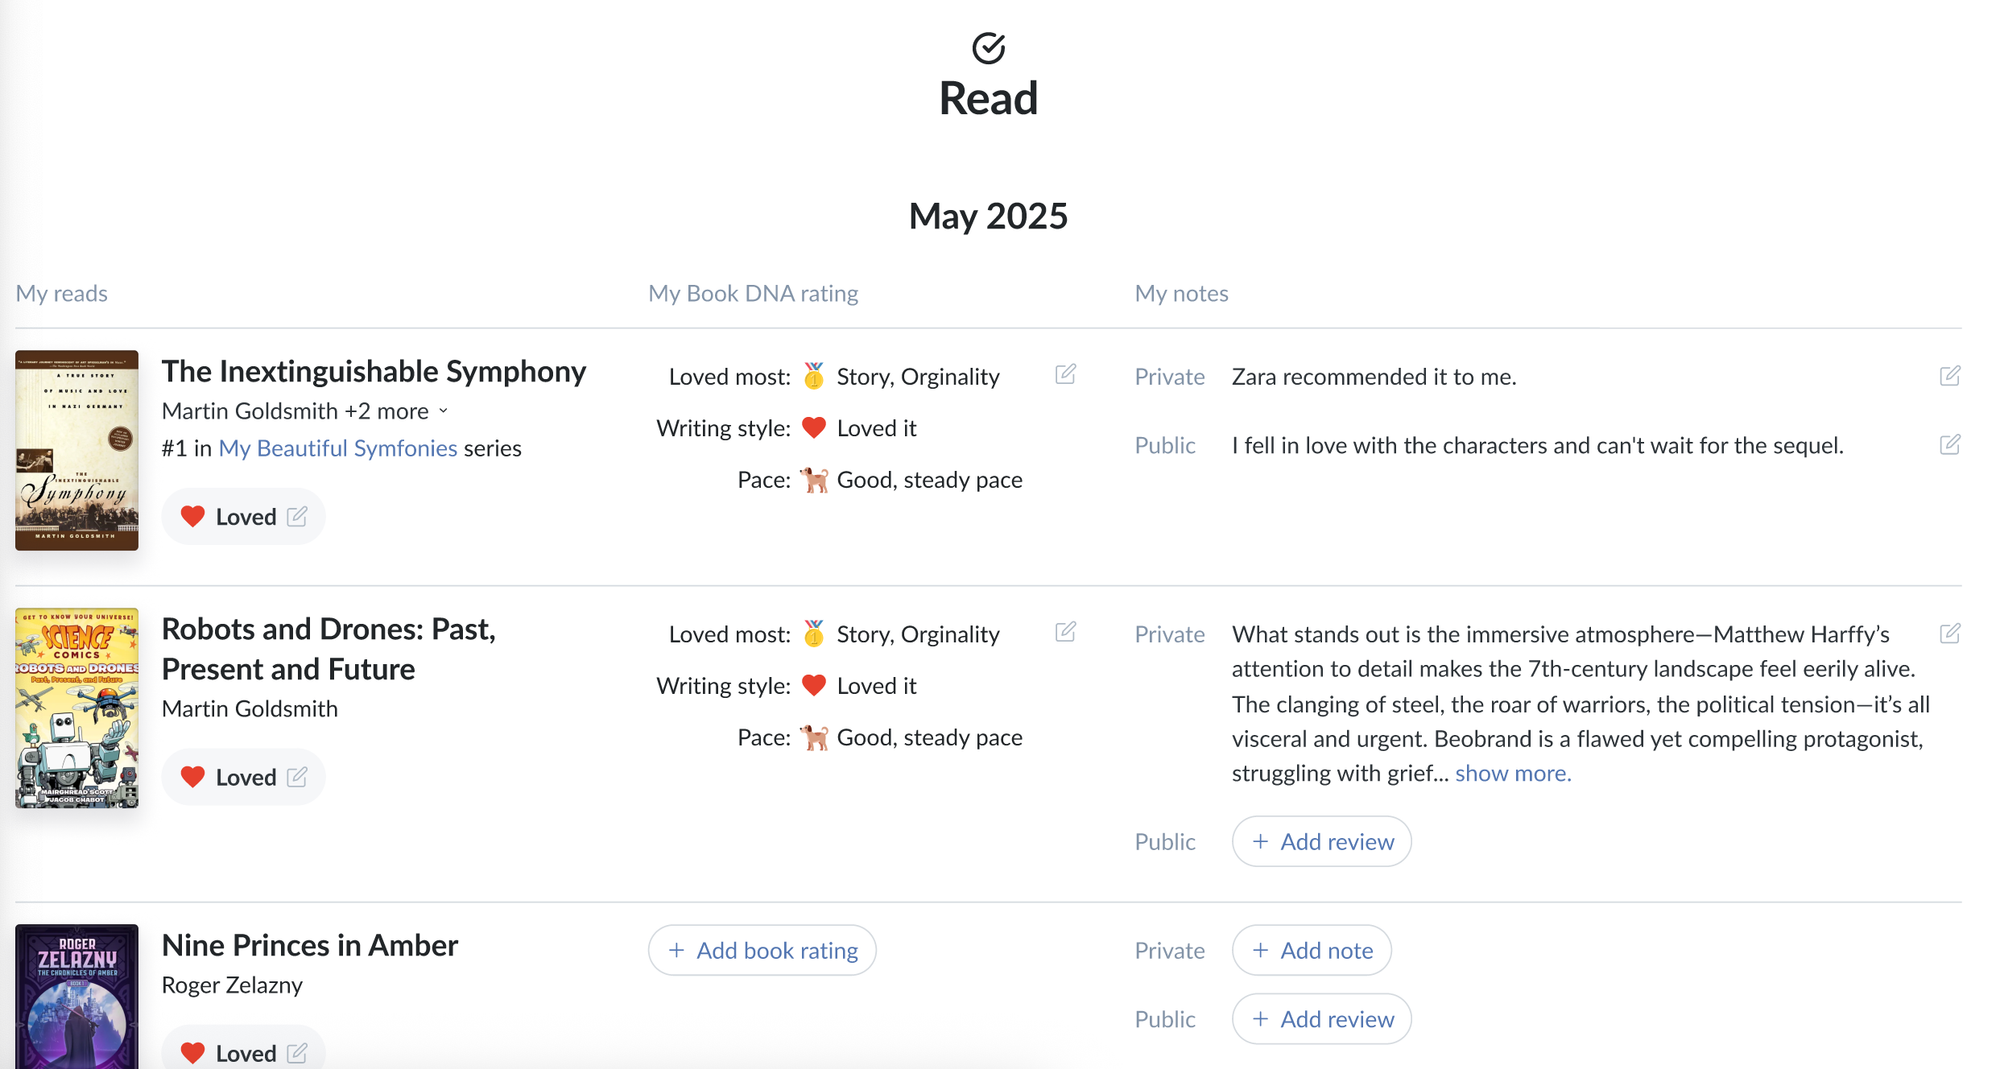The width and height of the screenshot is (2000, 1069).
Task: Open The Inextinguishable Symphony title
Action: (x=374, y=371)
